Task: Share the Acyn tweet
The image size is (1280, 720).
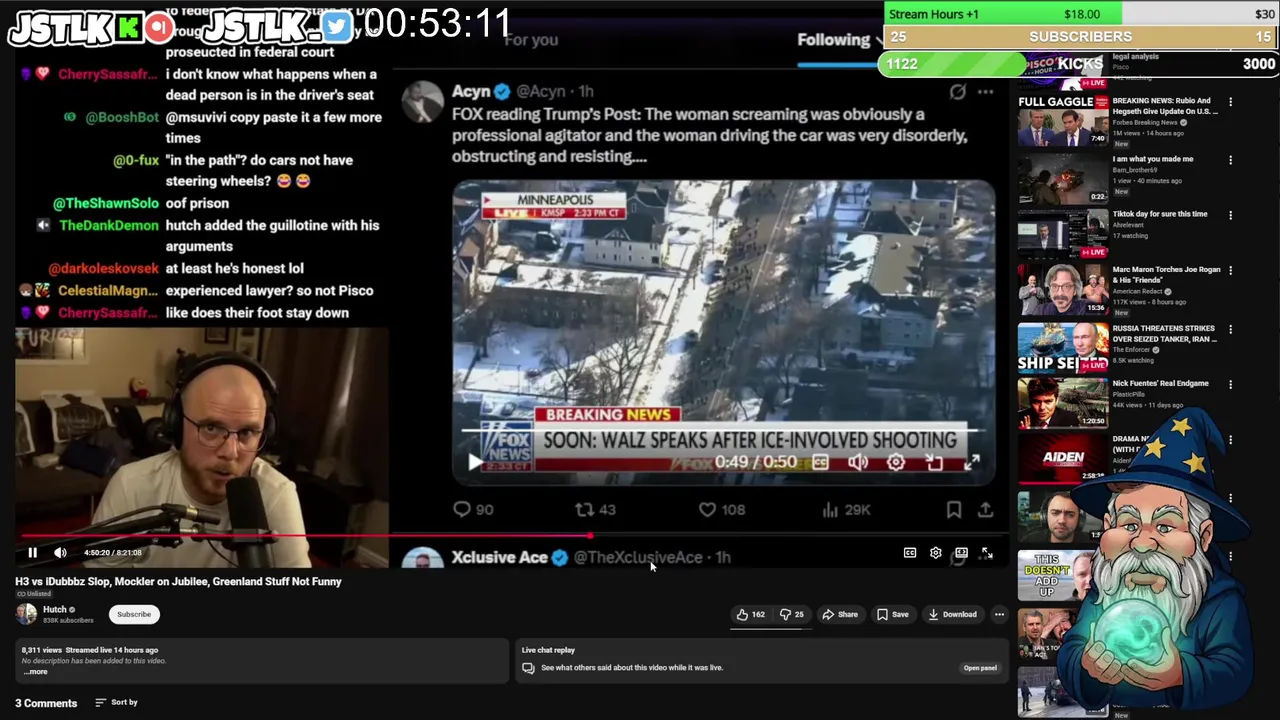Action: click(986, 510)
